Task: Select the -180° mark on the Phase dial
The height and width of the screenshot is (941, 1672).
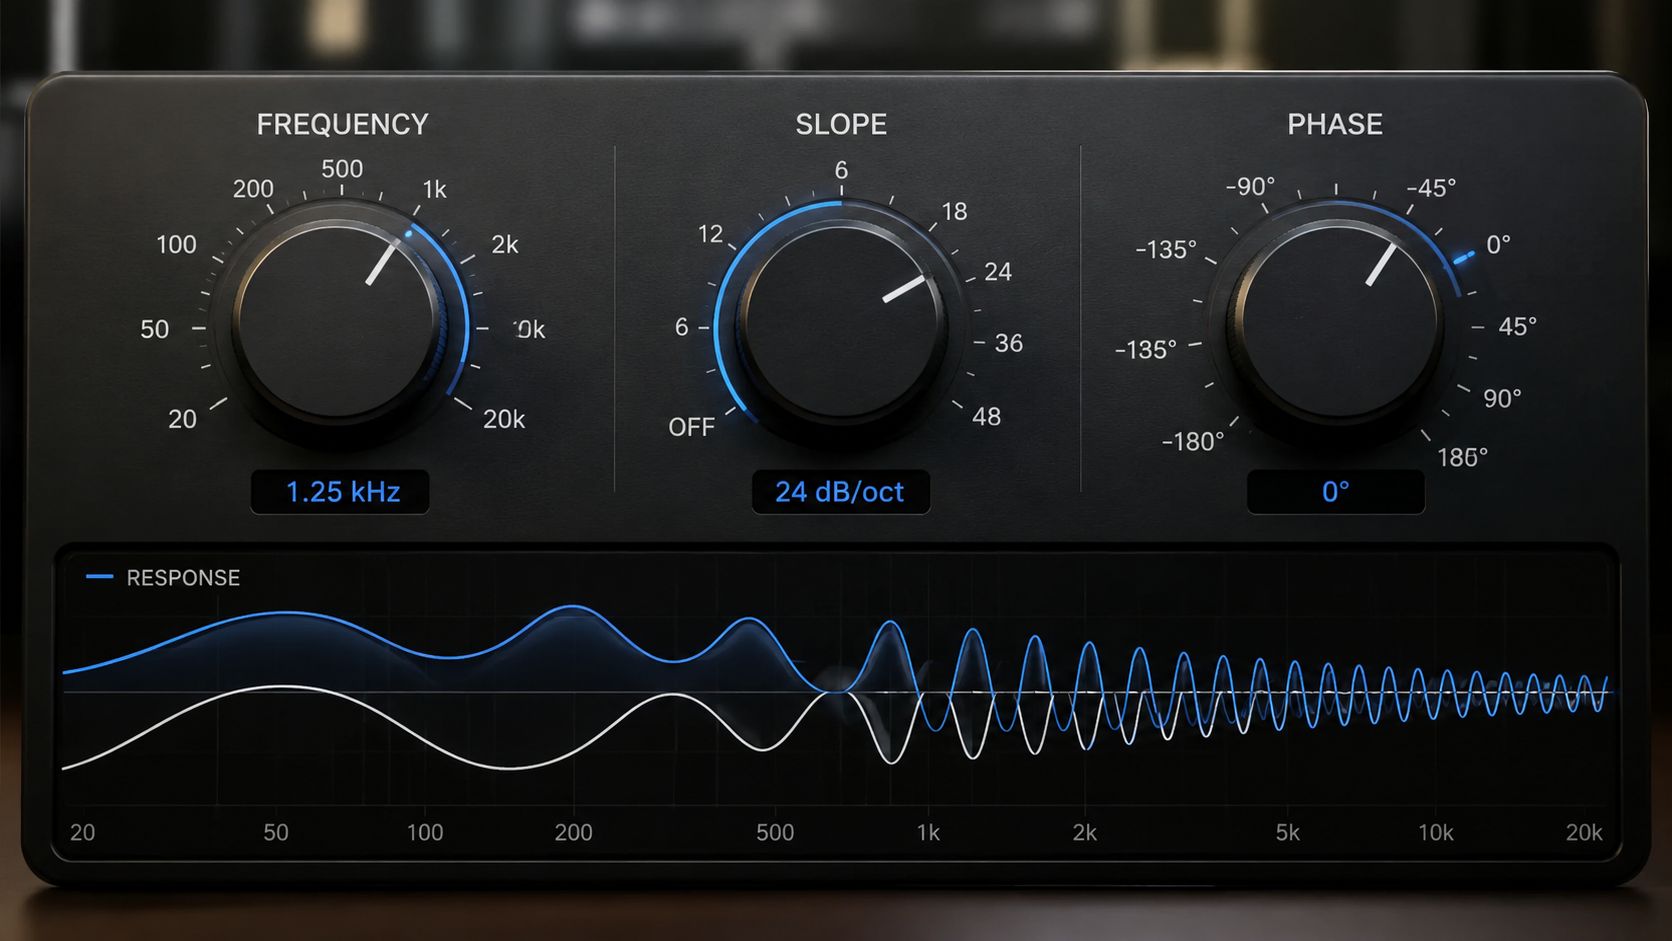Action: pos(1193,441)
